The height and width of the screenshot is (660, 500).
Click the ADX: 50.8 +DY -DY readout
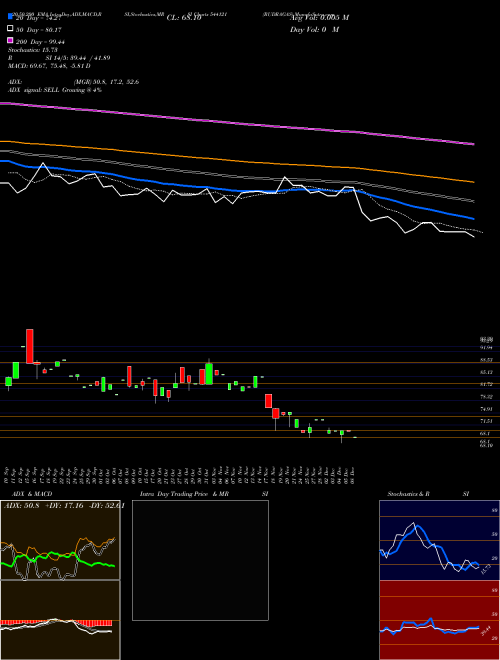[64, 506]
